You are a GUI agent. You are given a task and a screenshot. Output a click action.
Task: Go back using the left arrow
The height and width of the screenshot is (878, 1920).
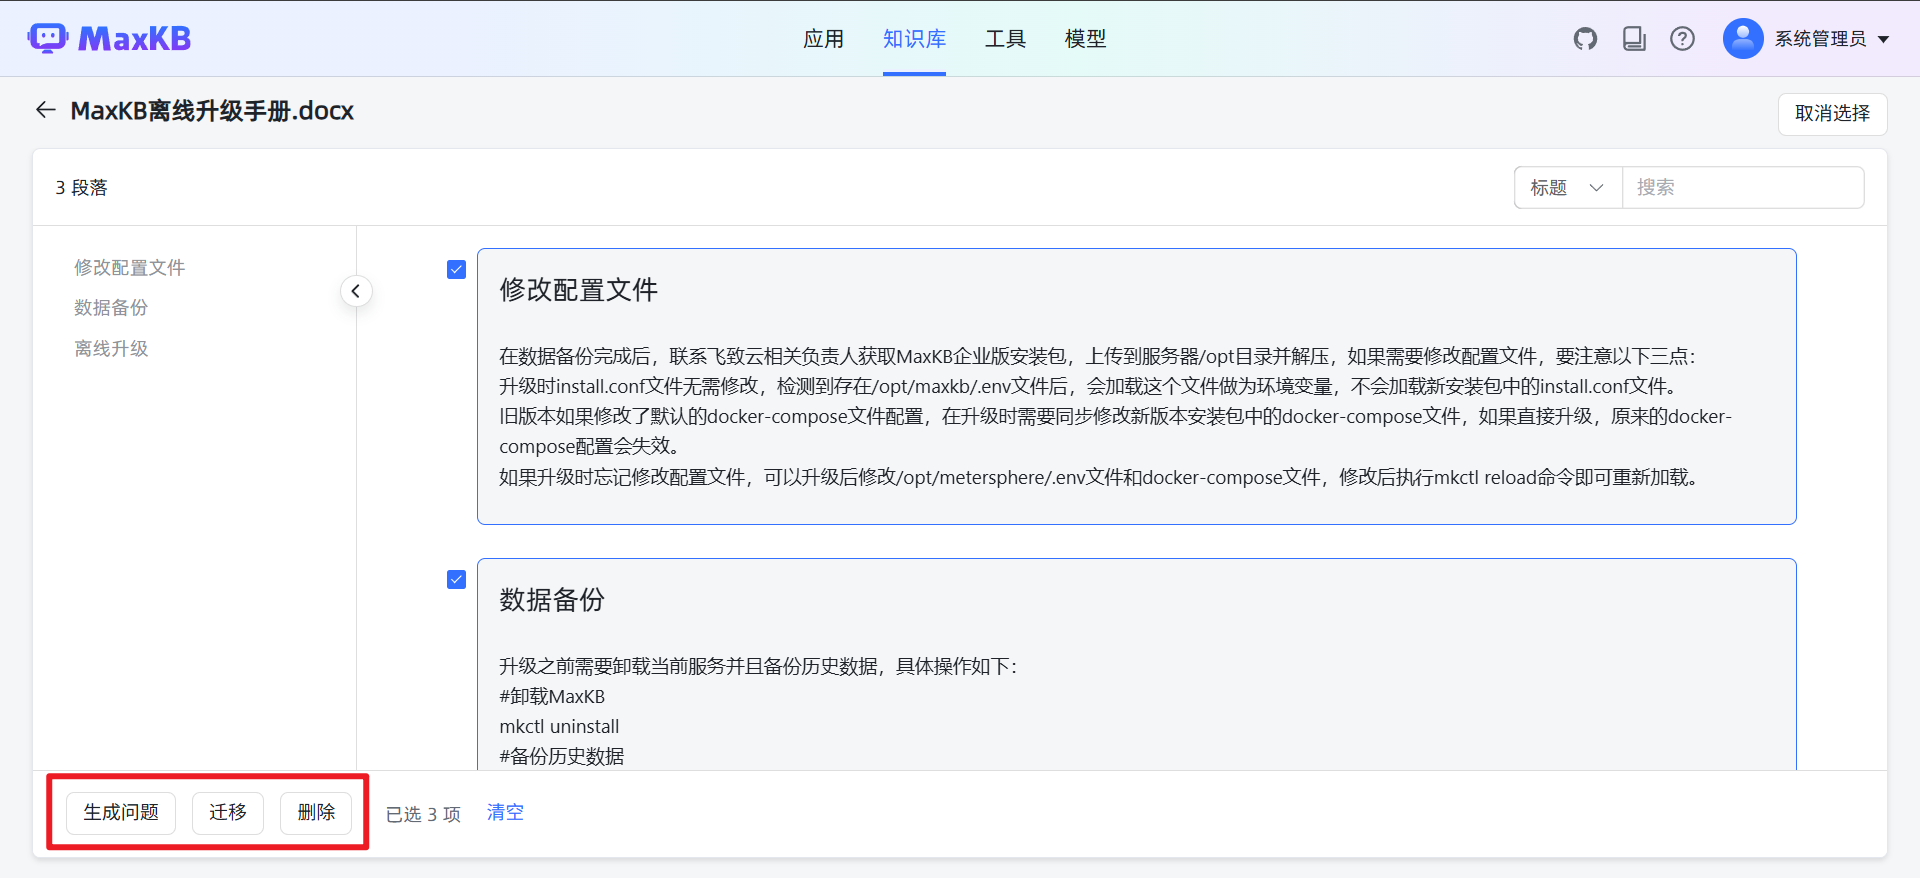click(x=45, y=110)
